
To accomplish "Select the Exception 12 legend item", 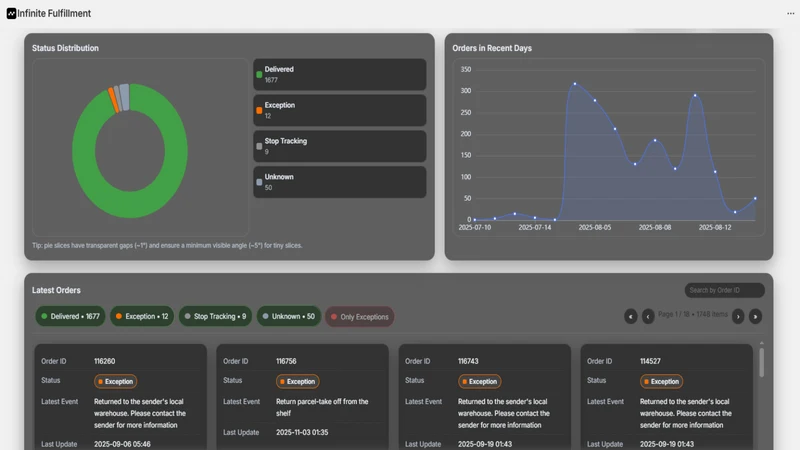I will (340, 110).
